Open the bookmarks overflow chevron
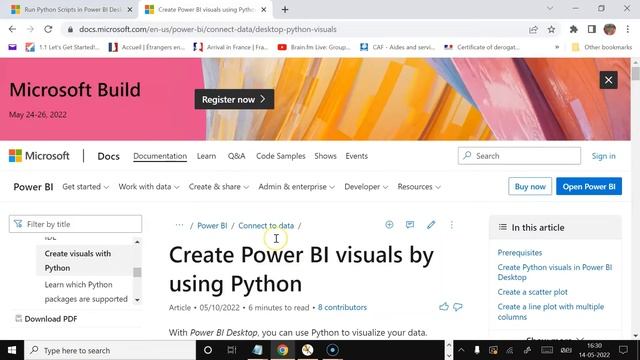Image resolution: width=640 pixels, height=360 pixels. pyautogui.click(x=557, y=47)
